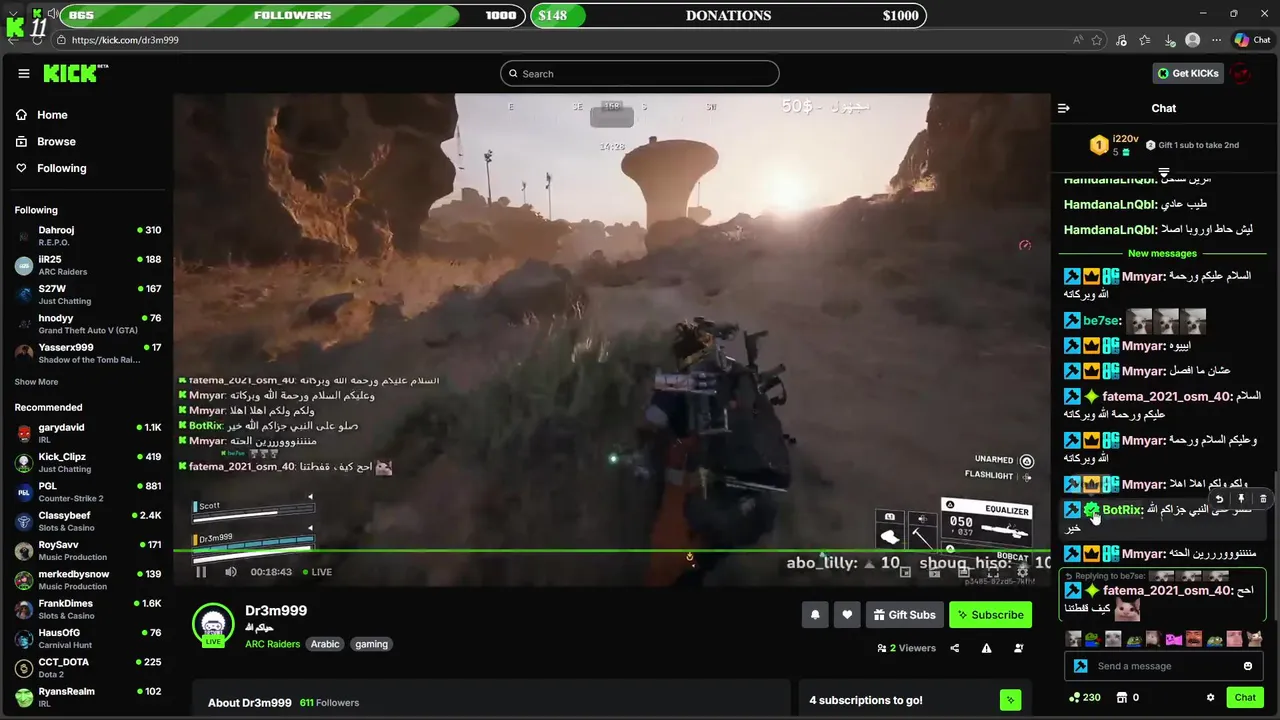Open picture-in-picture mini player

pyautogui.click(x=905, y=572)
